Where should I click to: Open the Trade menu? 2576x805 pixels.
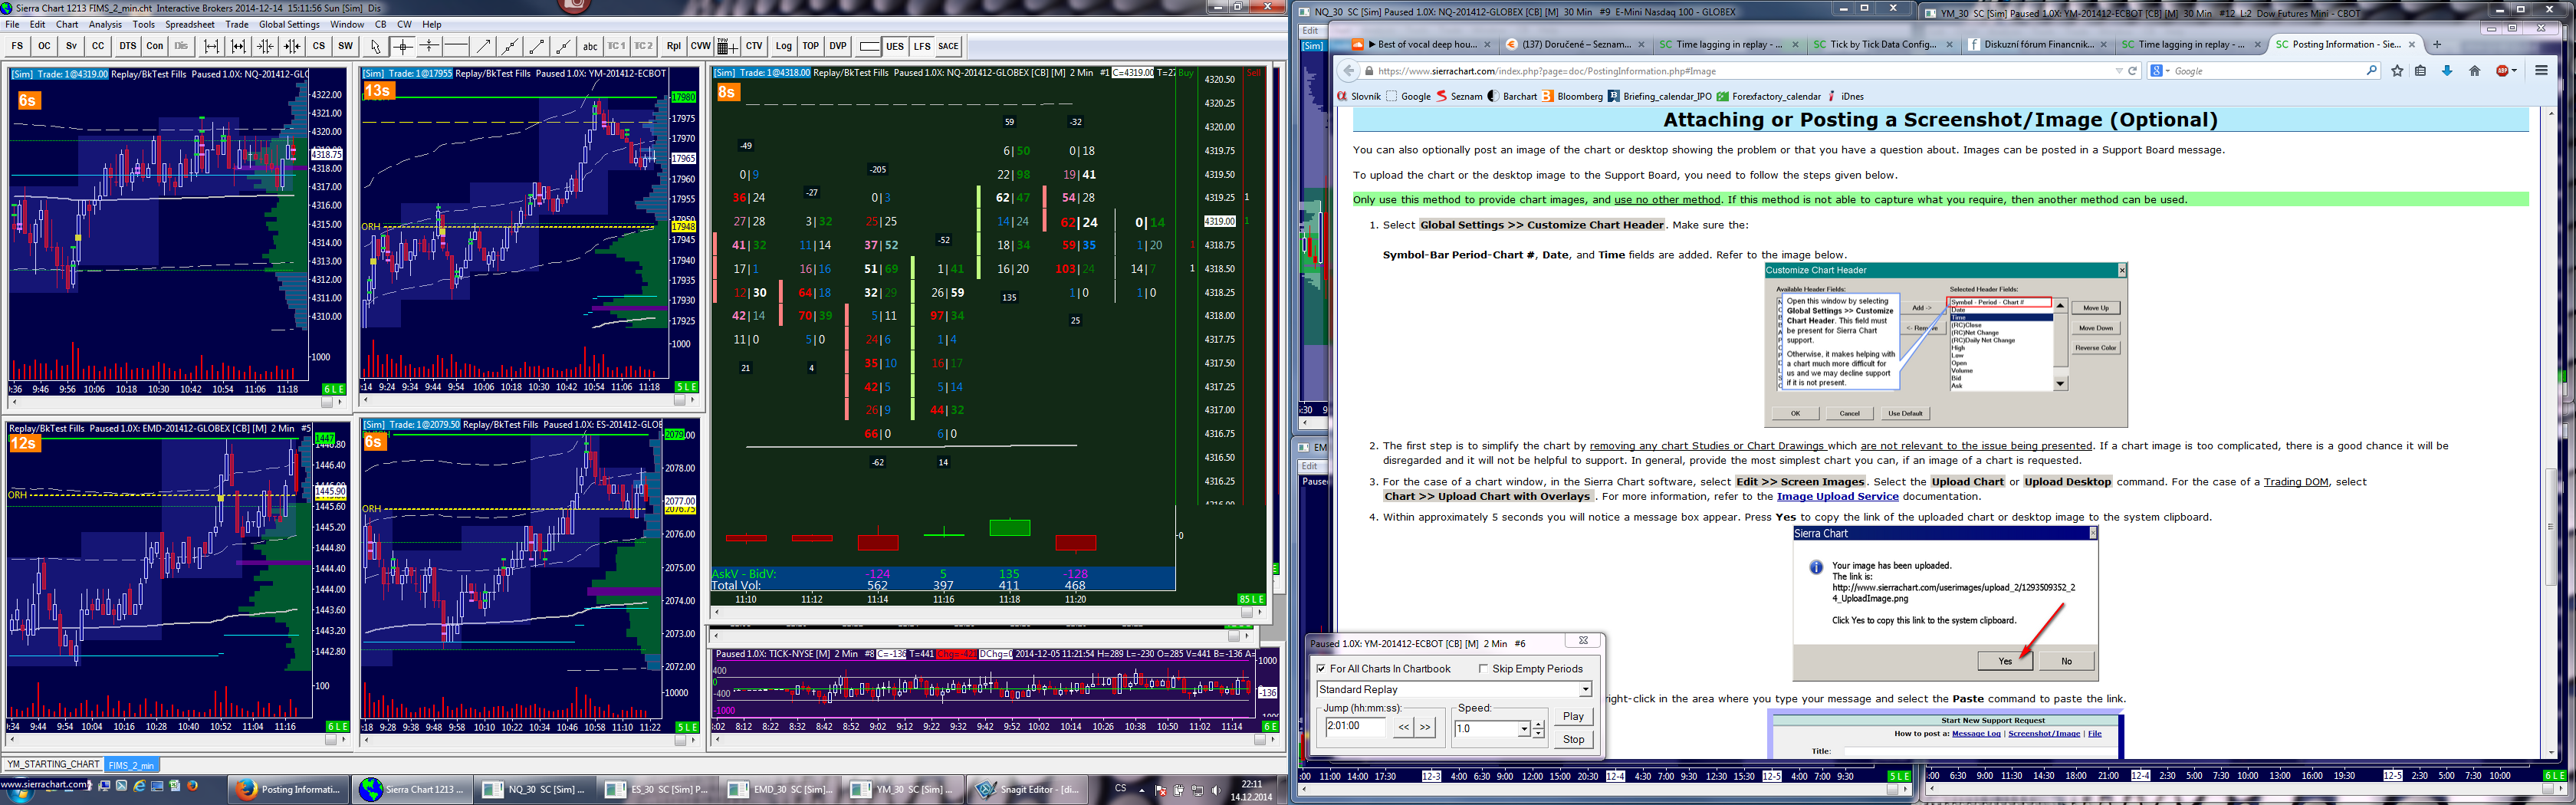(x=237, y=24)
